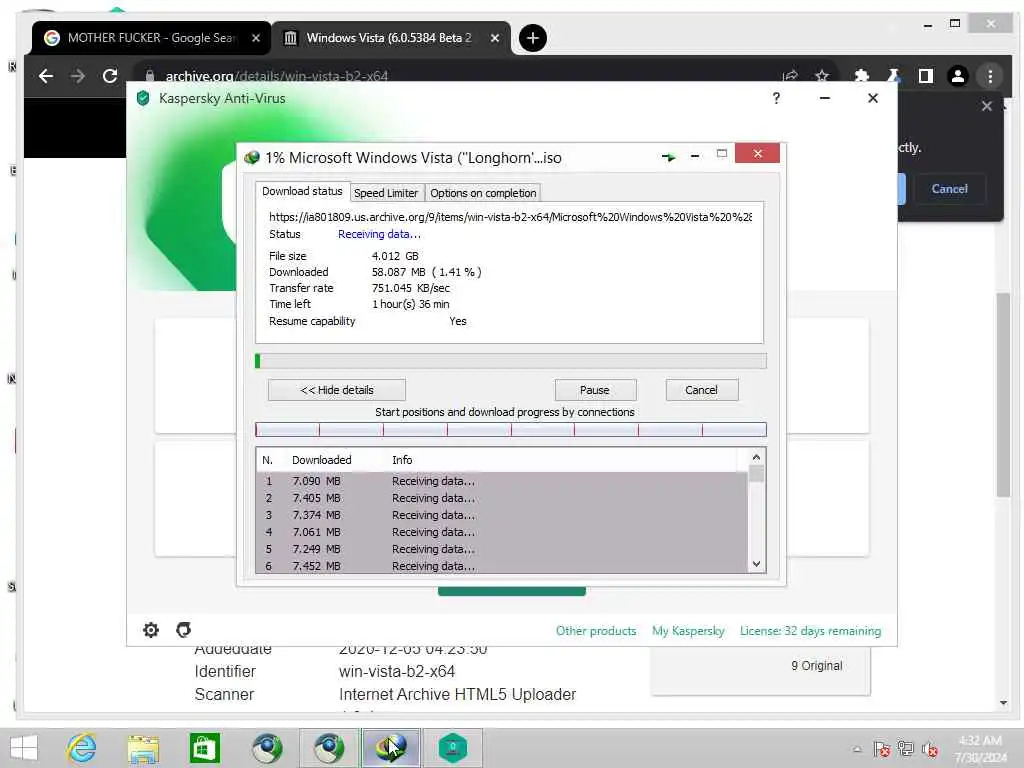Click the win-vista-b2-x64 identifier text
Viewport: 1024px width, 768px height.
pos(396,671)
